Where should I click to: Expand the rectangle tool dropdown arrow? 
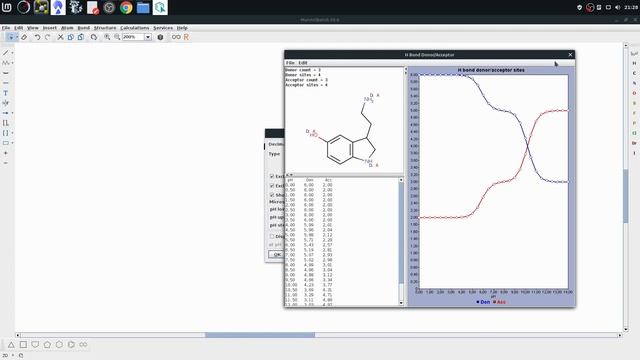pos(12,143)
